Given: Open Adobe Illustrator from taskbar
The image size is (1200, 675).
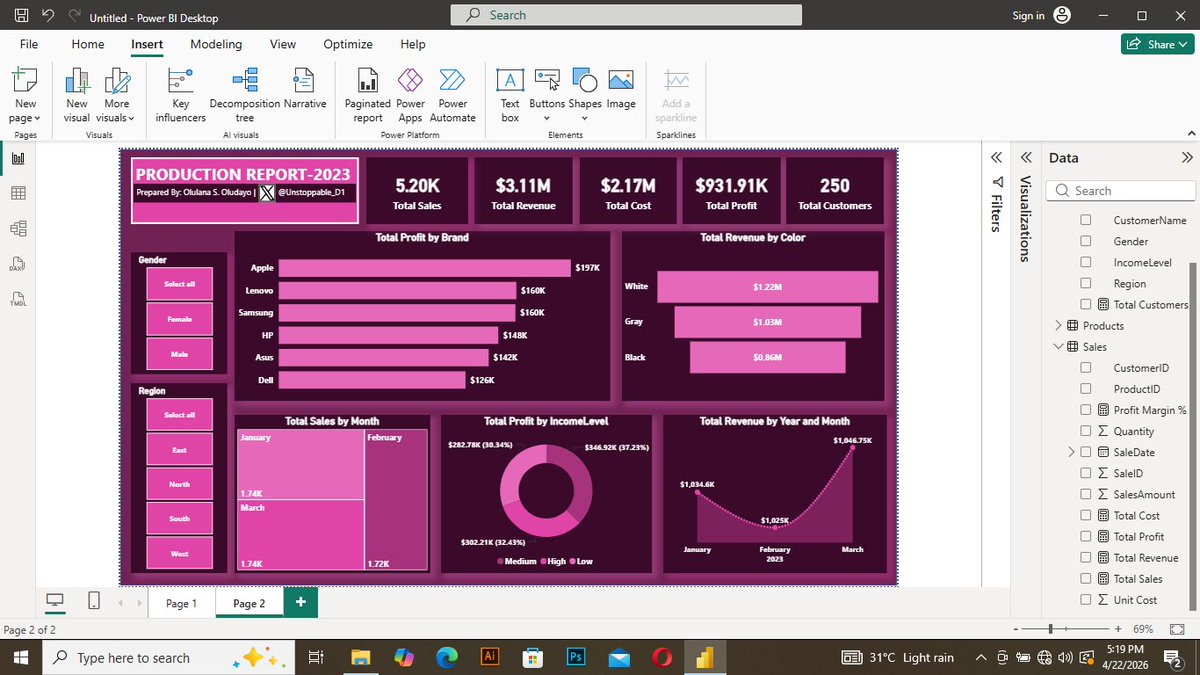Looking at the screenshot, I should click(x=490, y=657).
